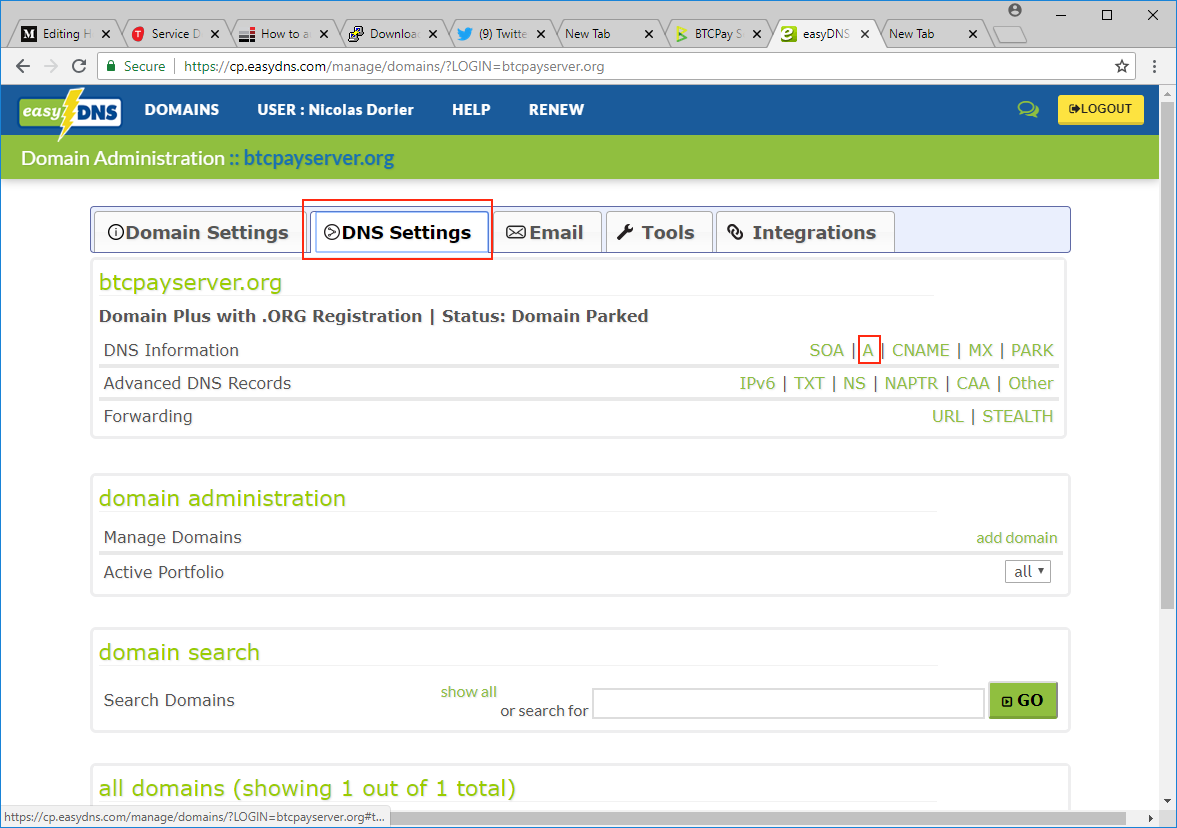This screenshot has width=1177, height=828.
Task: Click the browser forward arrow
Action: [x=50, y=66]
